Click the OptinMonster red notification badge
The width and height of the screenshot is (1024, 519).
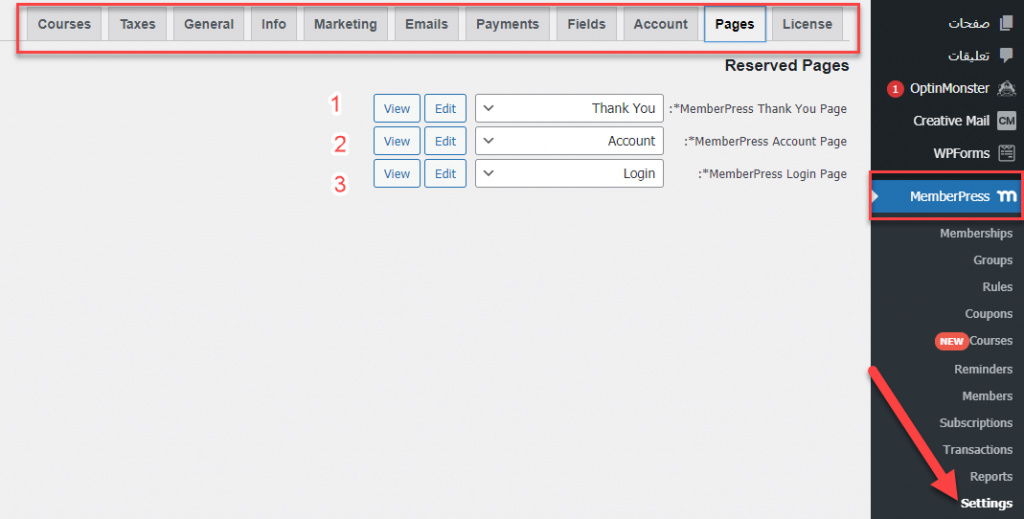click(x=894, y=89)
